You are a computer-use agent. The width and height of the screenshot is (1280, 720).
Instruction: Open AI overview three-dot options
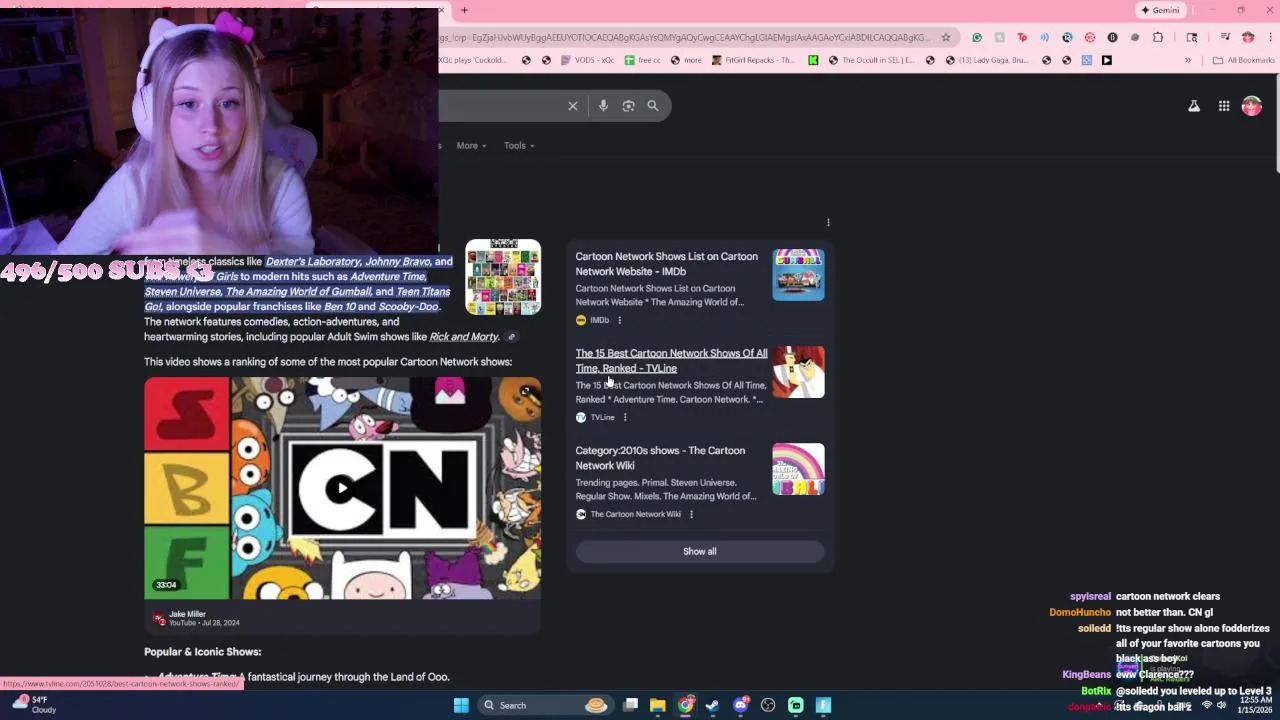click(x=828, y=222)
